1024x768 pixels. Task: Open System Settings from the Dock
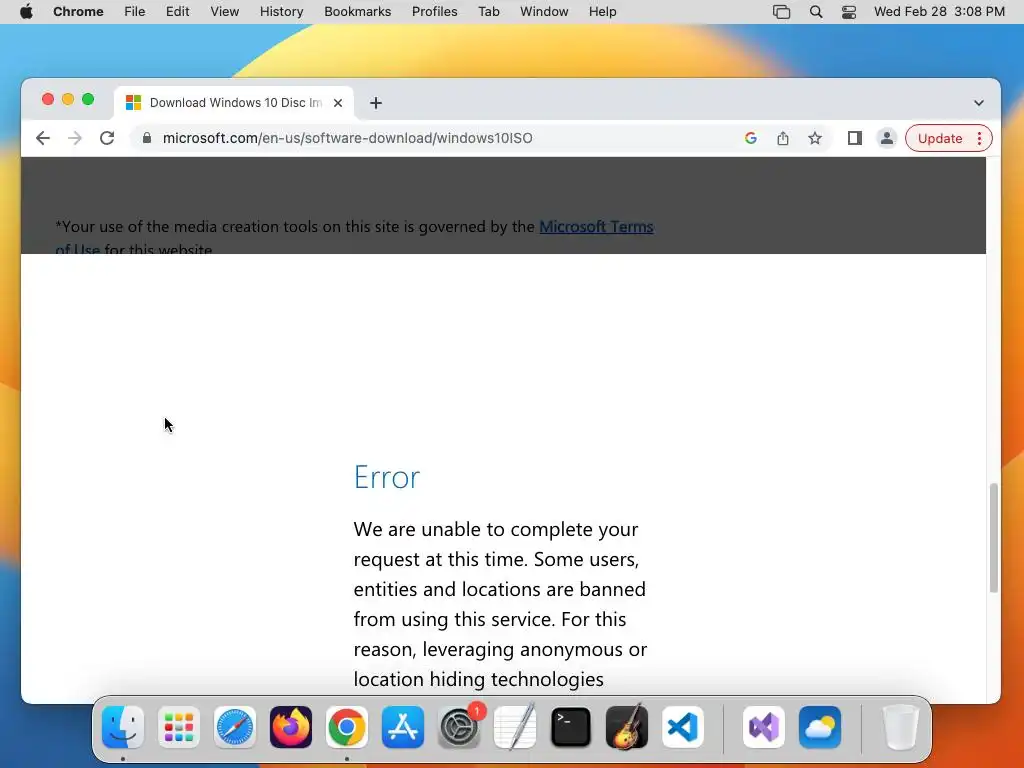(x=459, y=727)
